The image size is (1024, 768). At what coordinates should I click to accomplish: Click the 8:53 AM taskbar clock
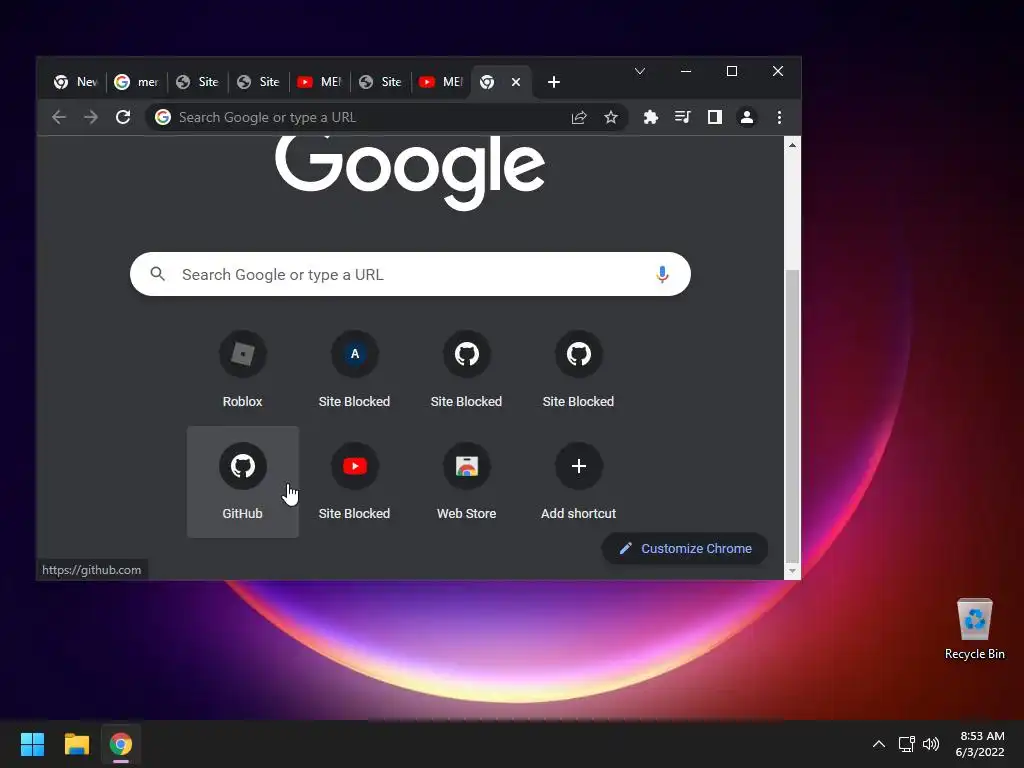point(980,744)
